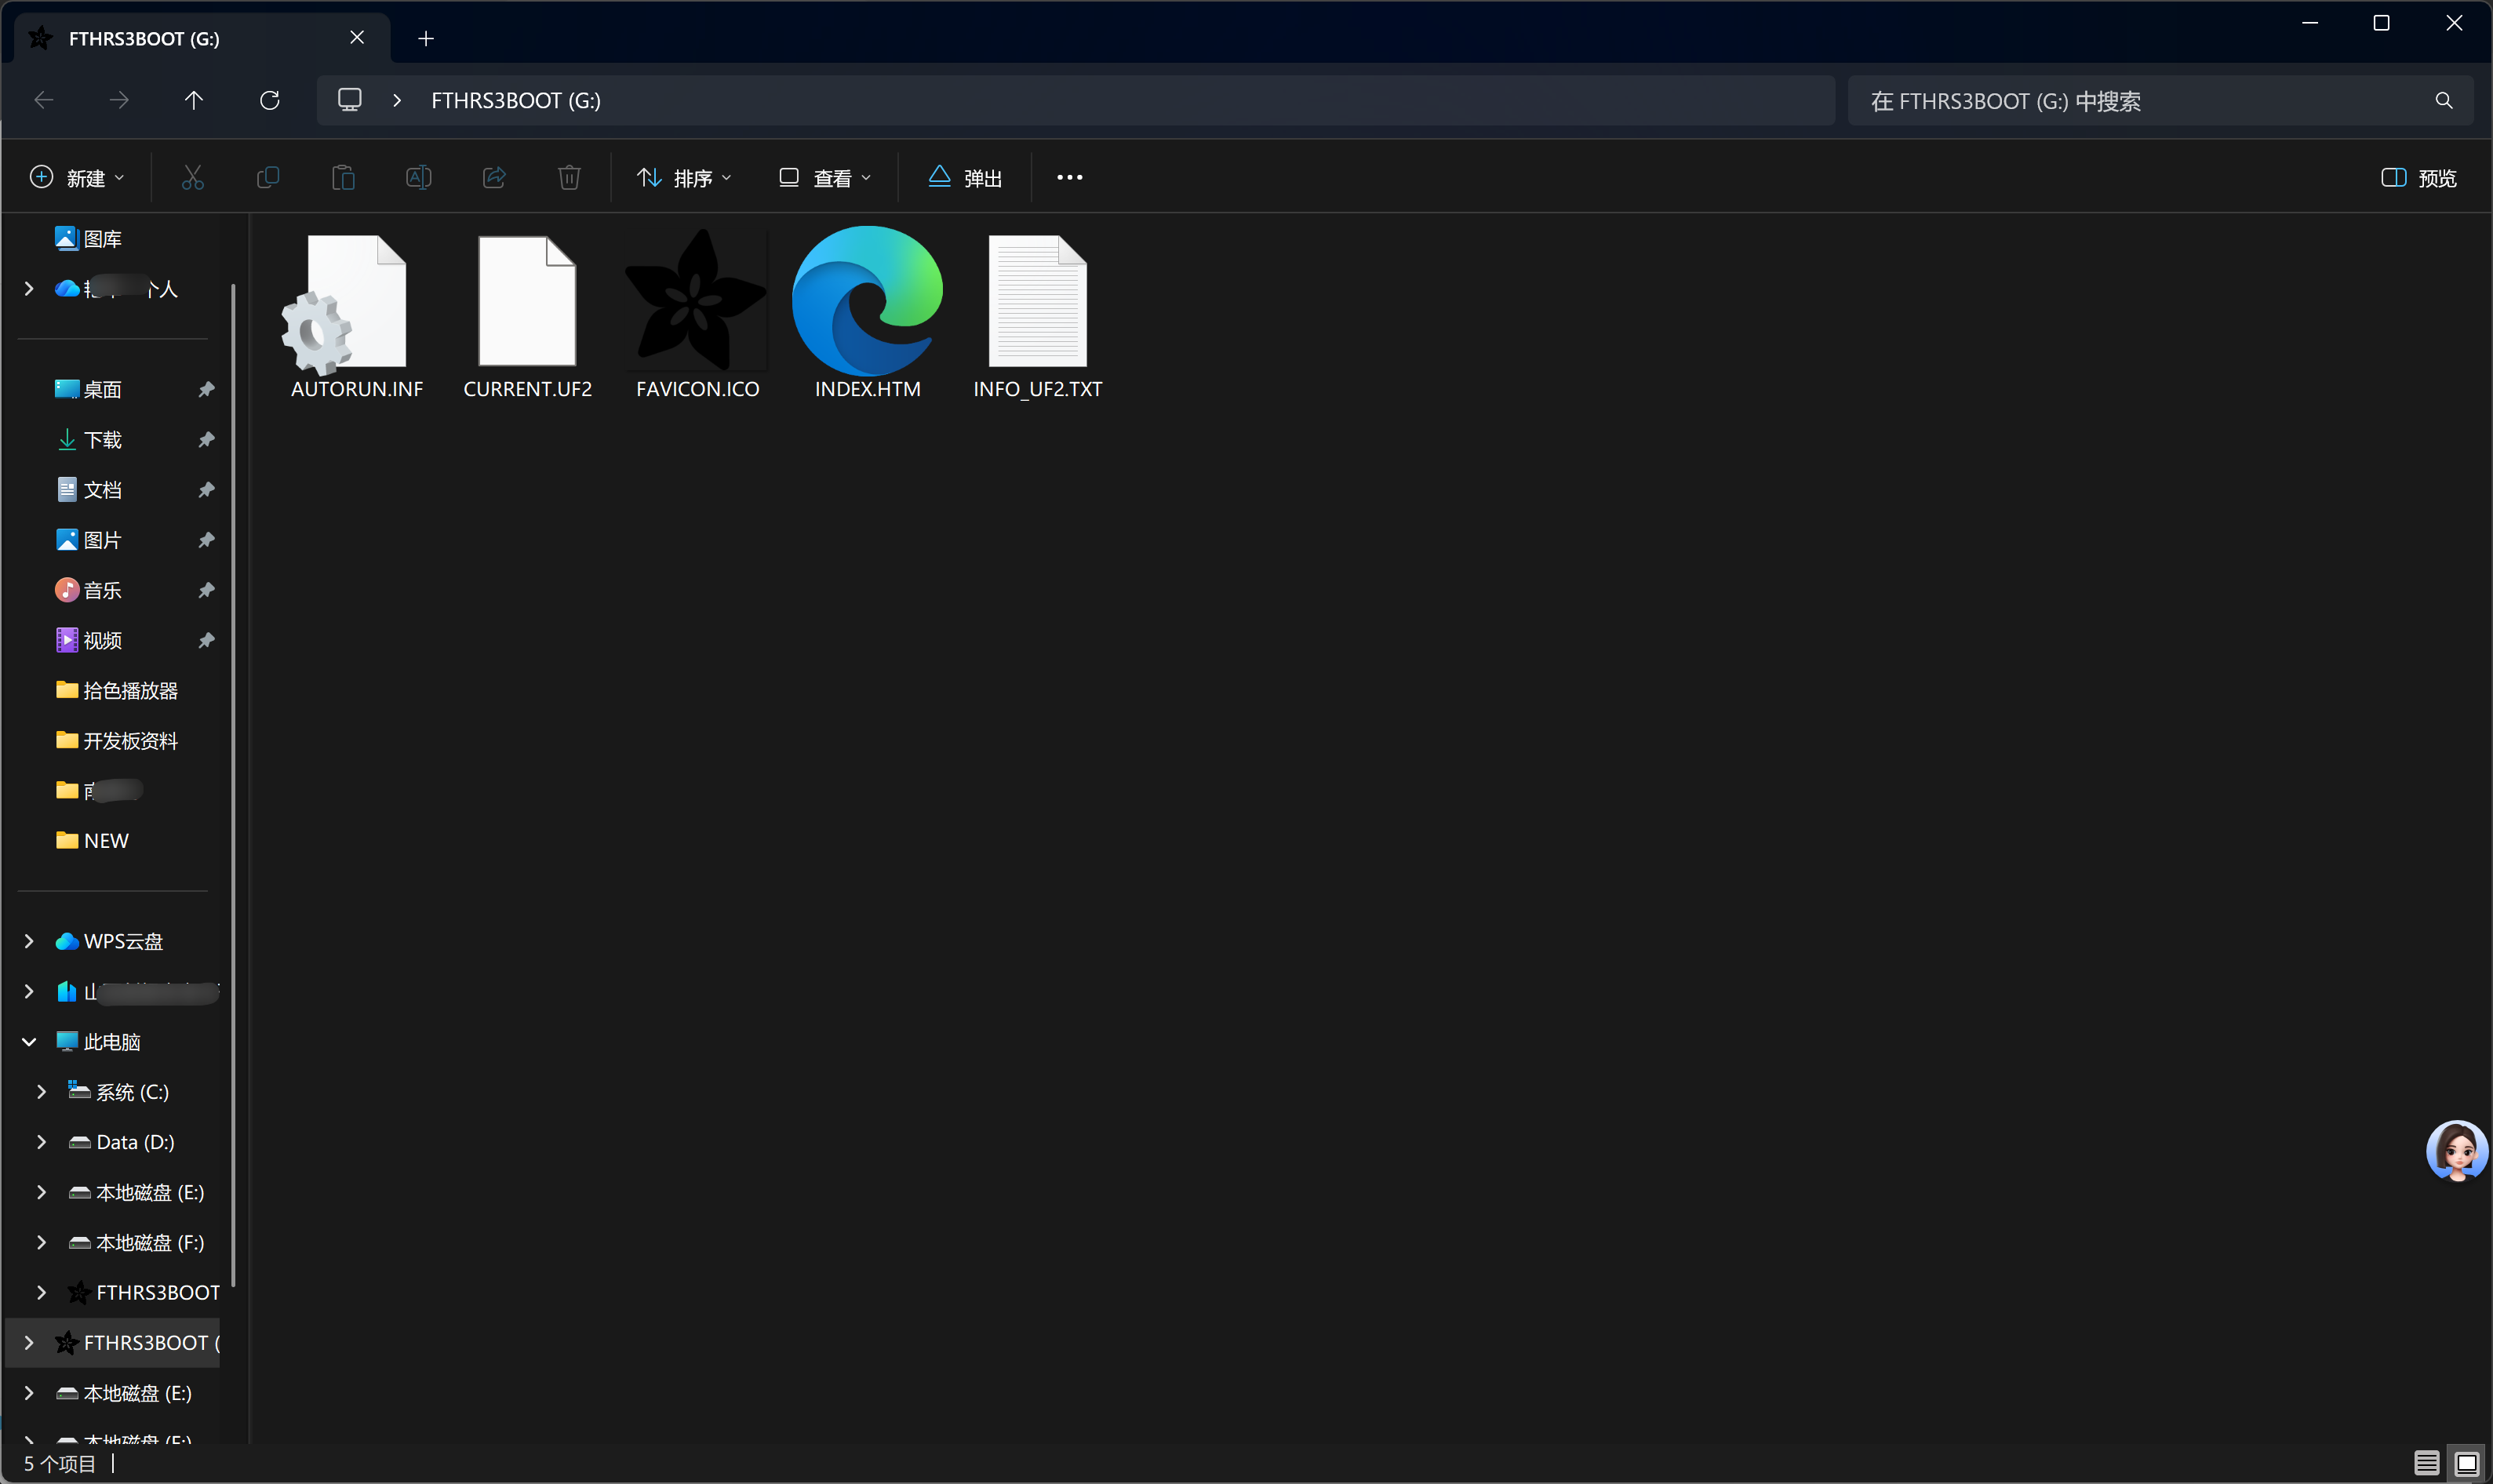Image resolution: width=2493 pixels, height=1484 pixels.
Task: Open the Sort (排序) dropdown
Action: point(684,178)
